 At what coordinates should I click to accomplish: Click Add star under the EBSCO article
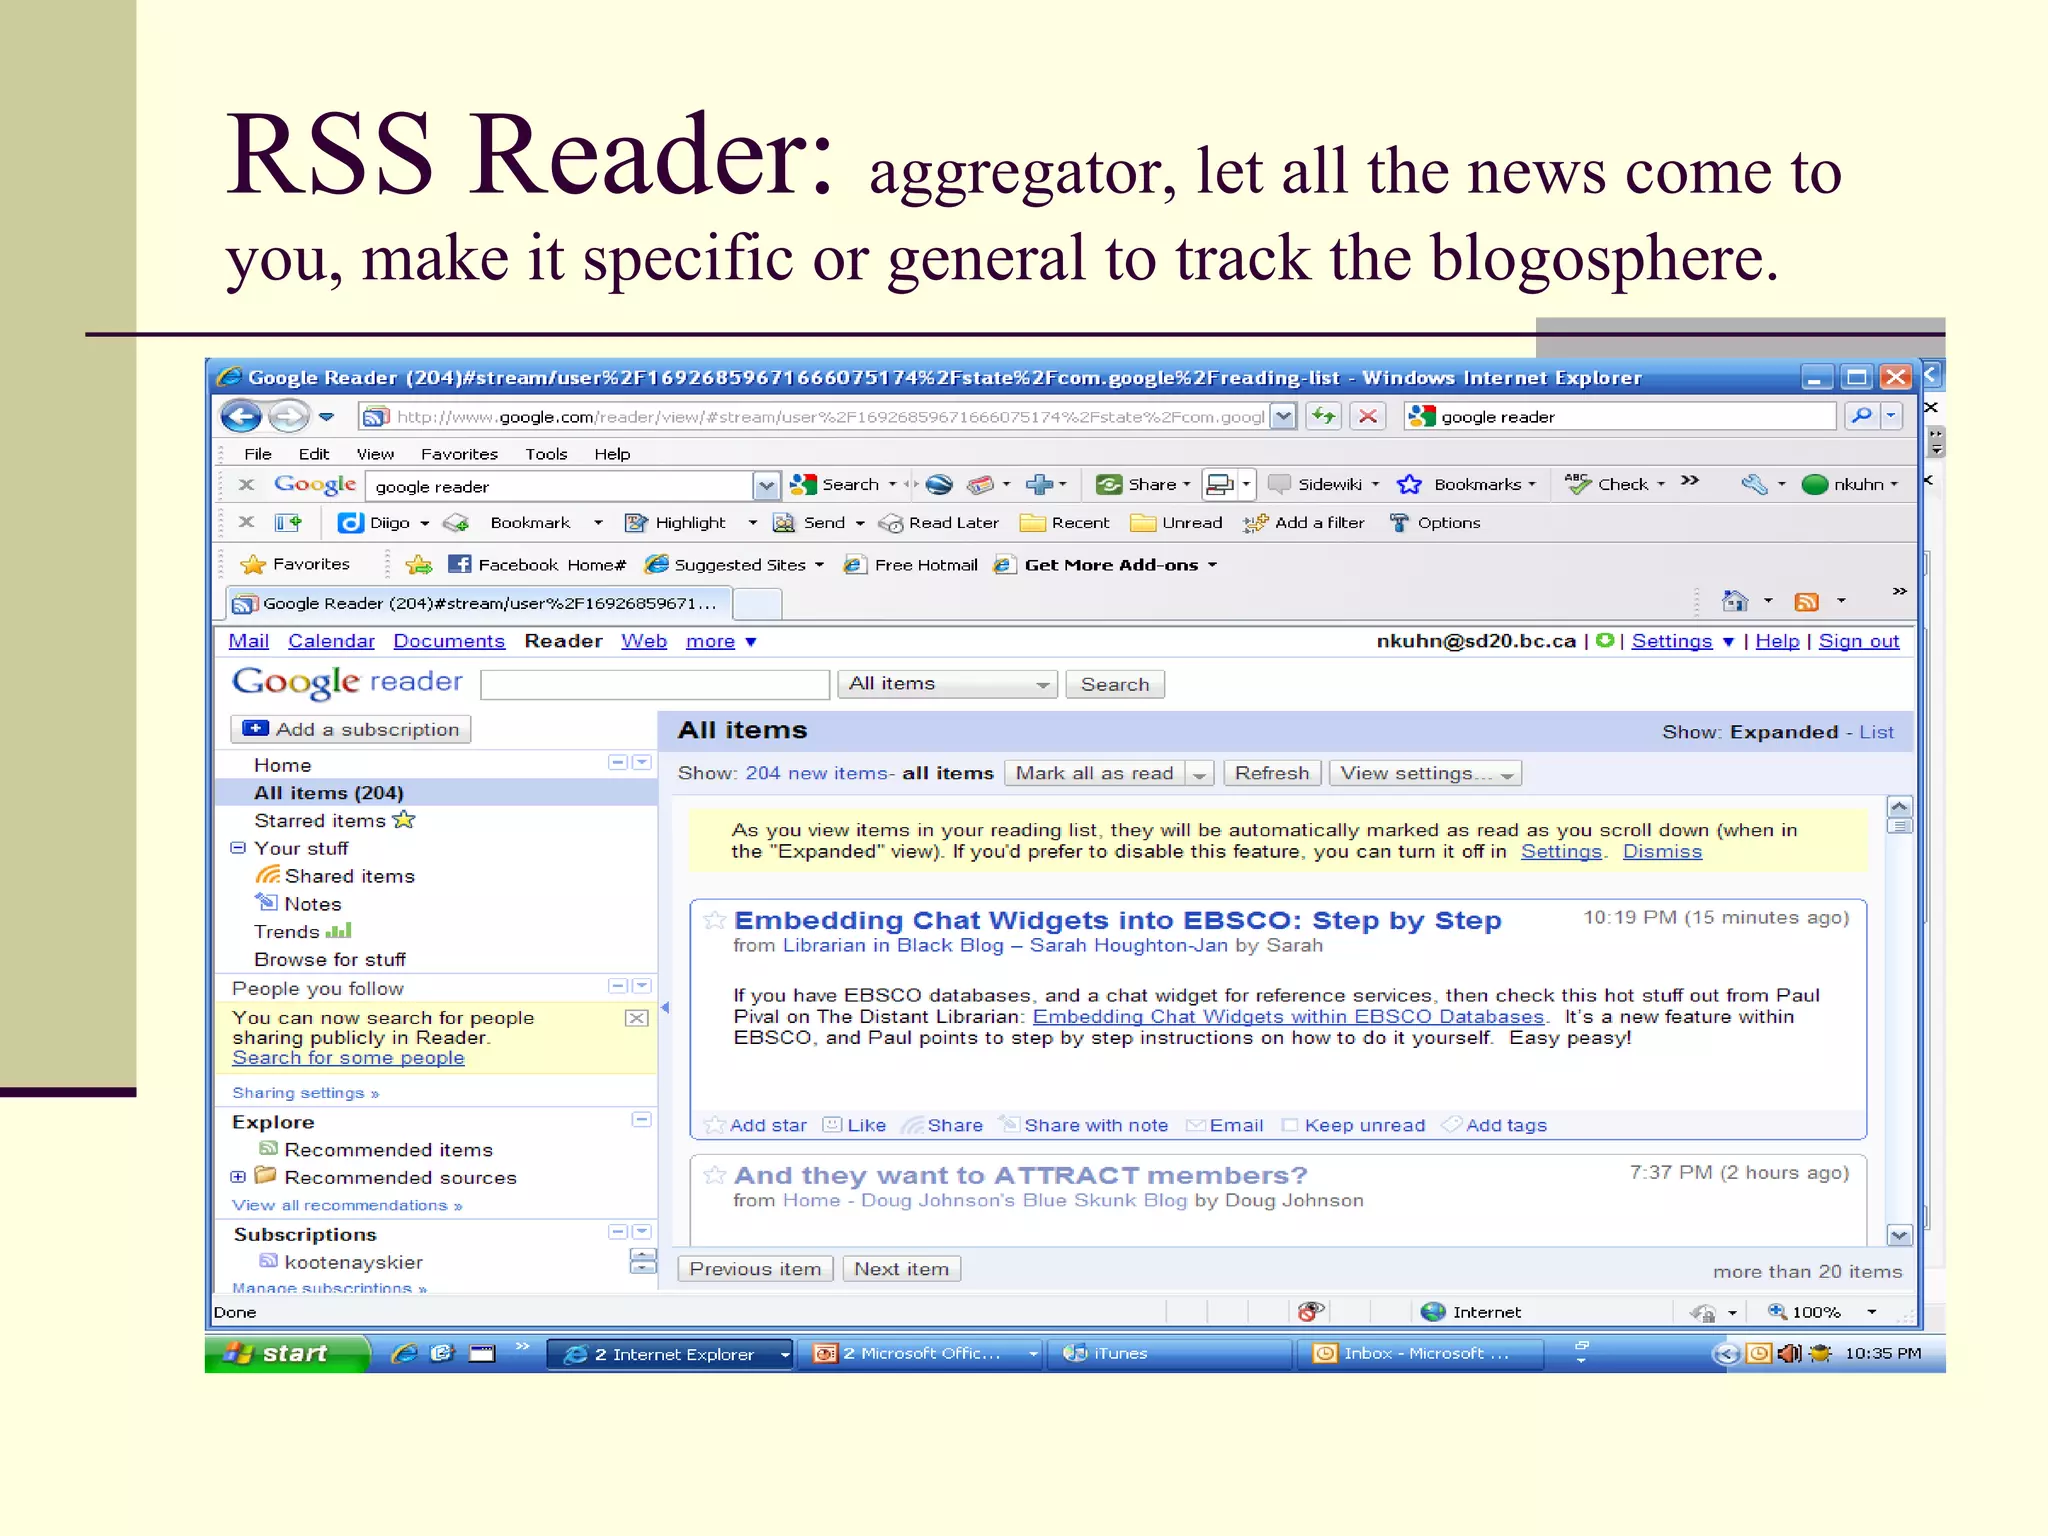point(756,1126)
